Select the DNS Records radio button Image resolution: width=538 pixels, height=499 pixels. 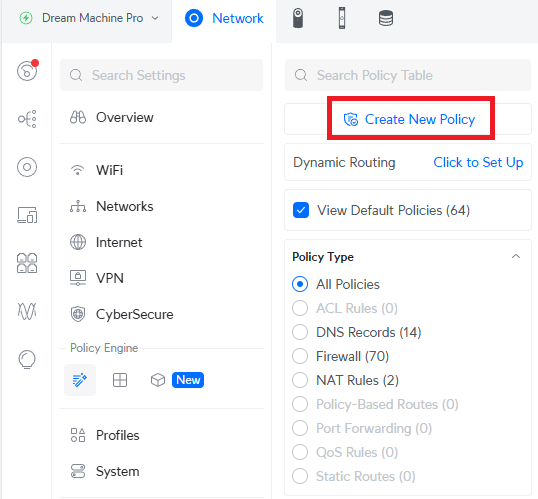pyautogui.click(x=300, y=332)
